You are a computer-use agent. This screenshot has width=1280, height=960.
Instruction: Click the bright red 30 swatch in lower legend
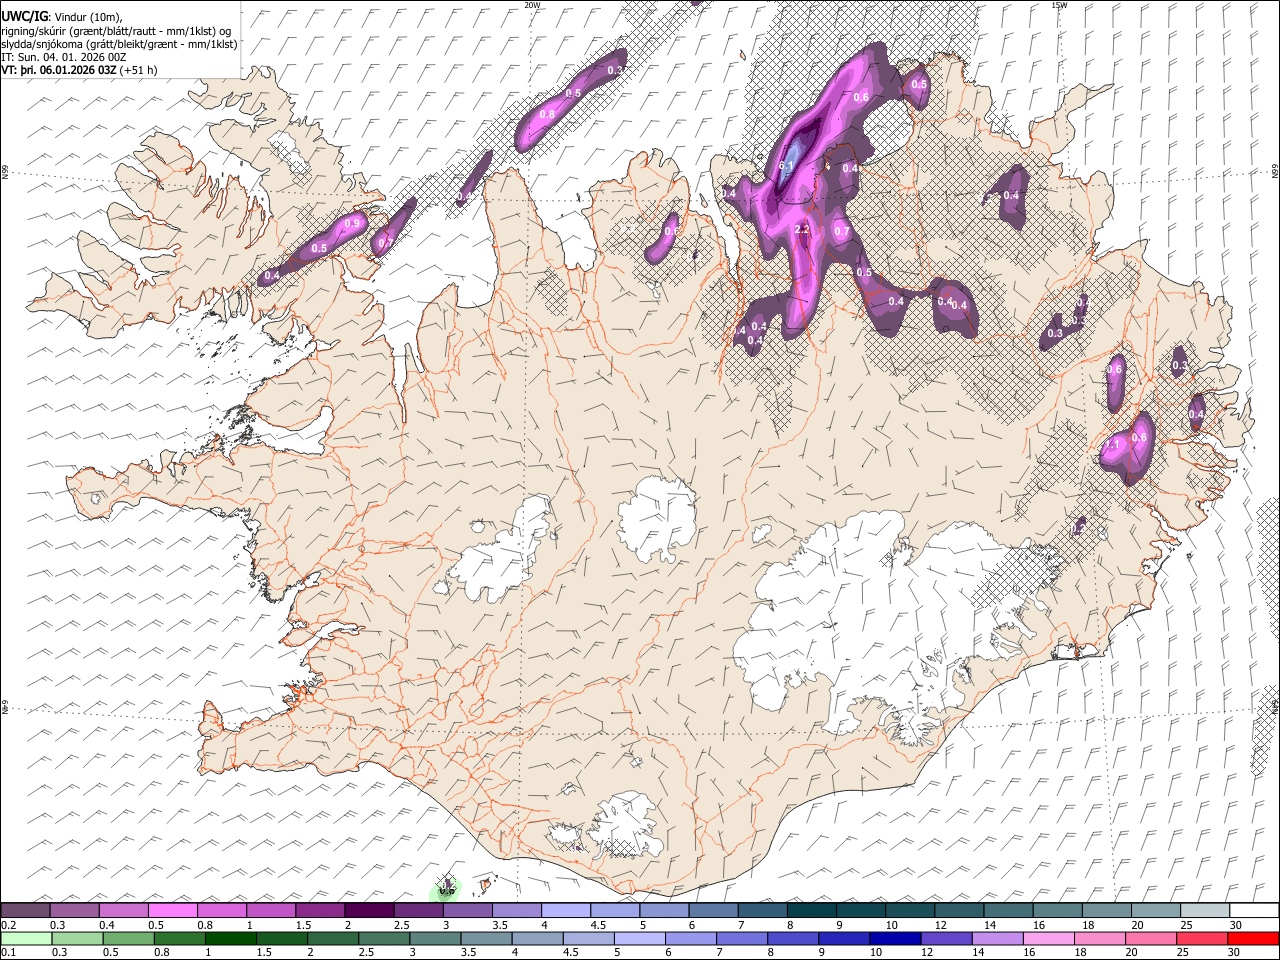[x=1254, y=938]
